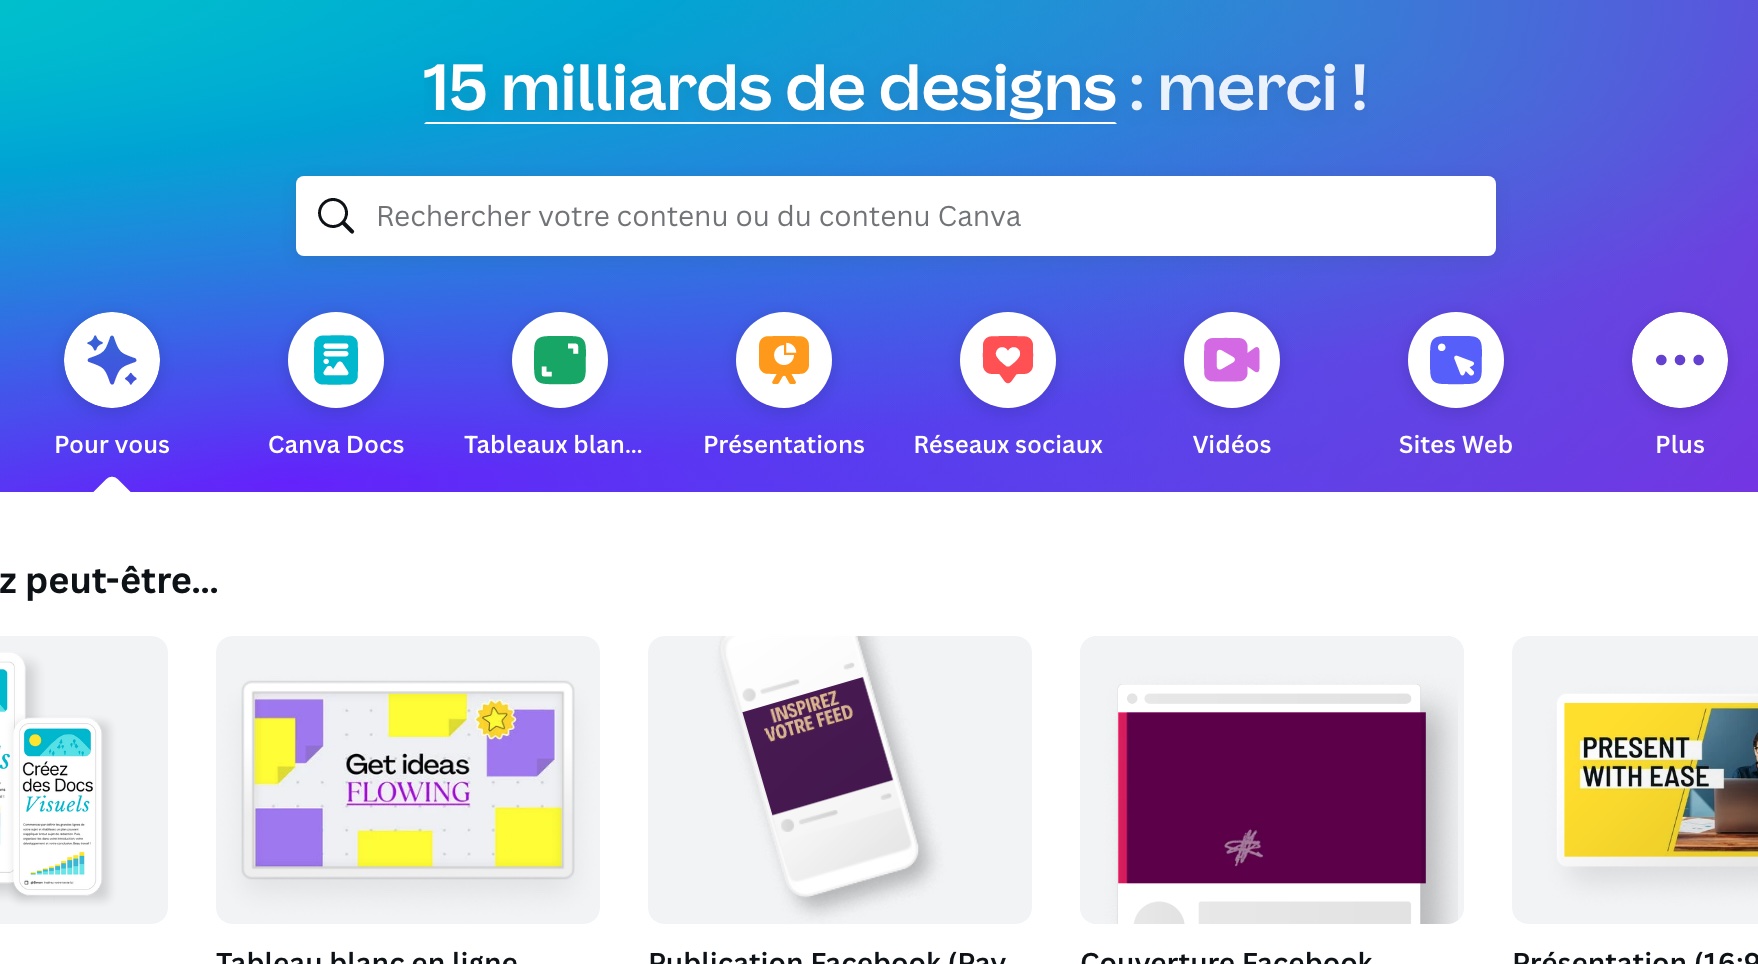Screen dimensions: 1758x964
Task: Follow the 15 milliards de designs link
Action: (770, 88)
